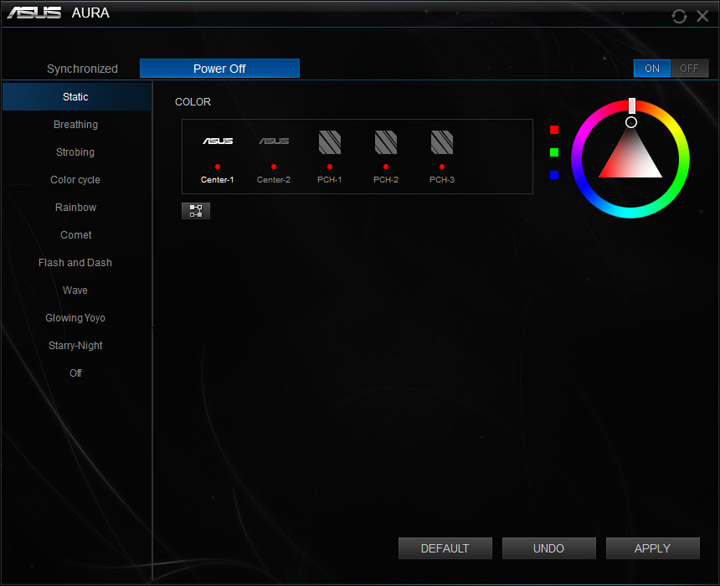Choose the Color cycle effect
The width and height of the screenshot is (720, 586).
pos(75,180)
